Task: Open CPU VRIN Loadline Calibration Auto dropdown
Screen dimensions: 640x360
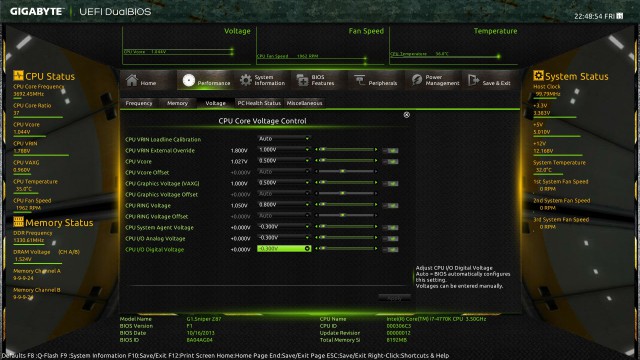Action: [284, 139]
